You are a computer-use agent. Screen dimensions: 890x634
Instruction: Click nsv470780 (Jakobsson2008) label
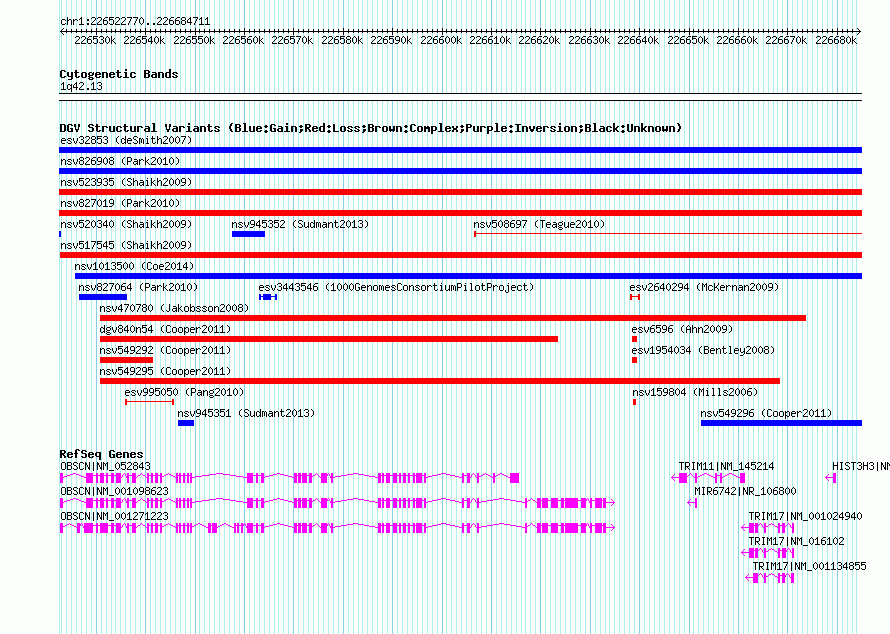click(174, 308)
